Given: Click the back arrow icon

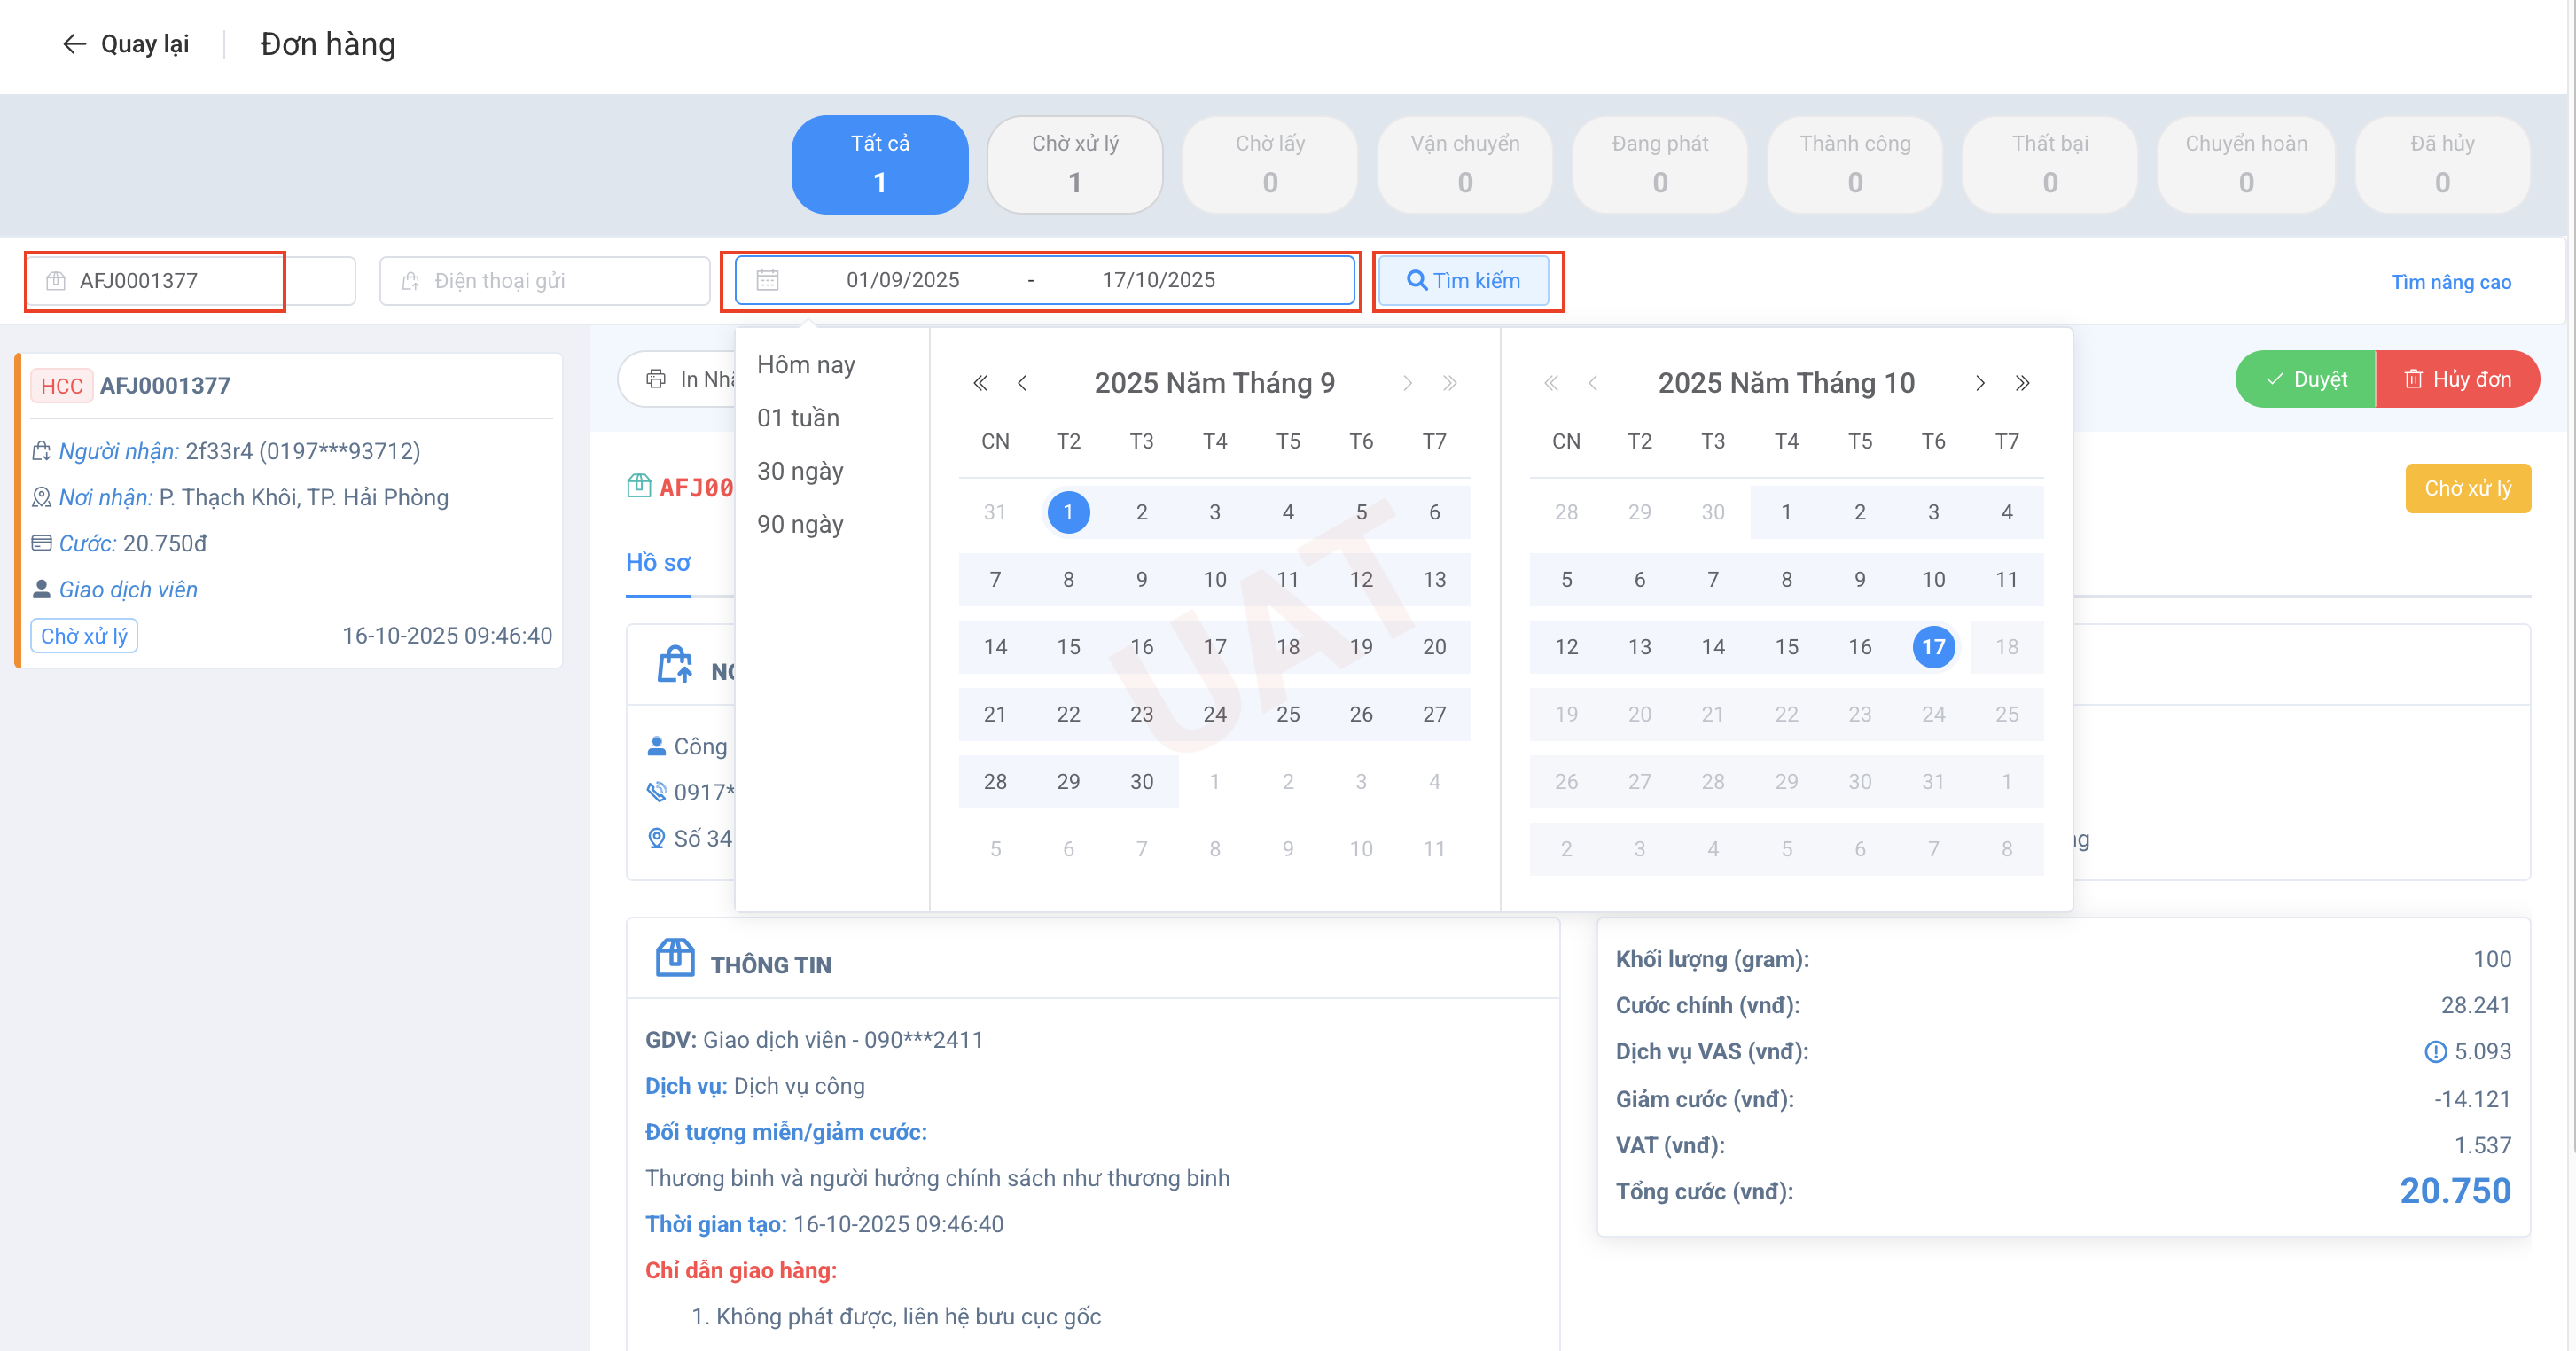Looking at the screenshot, I should 74,44.
